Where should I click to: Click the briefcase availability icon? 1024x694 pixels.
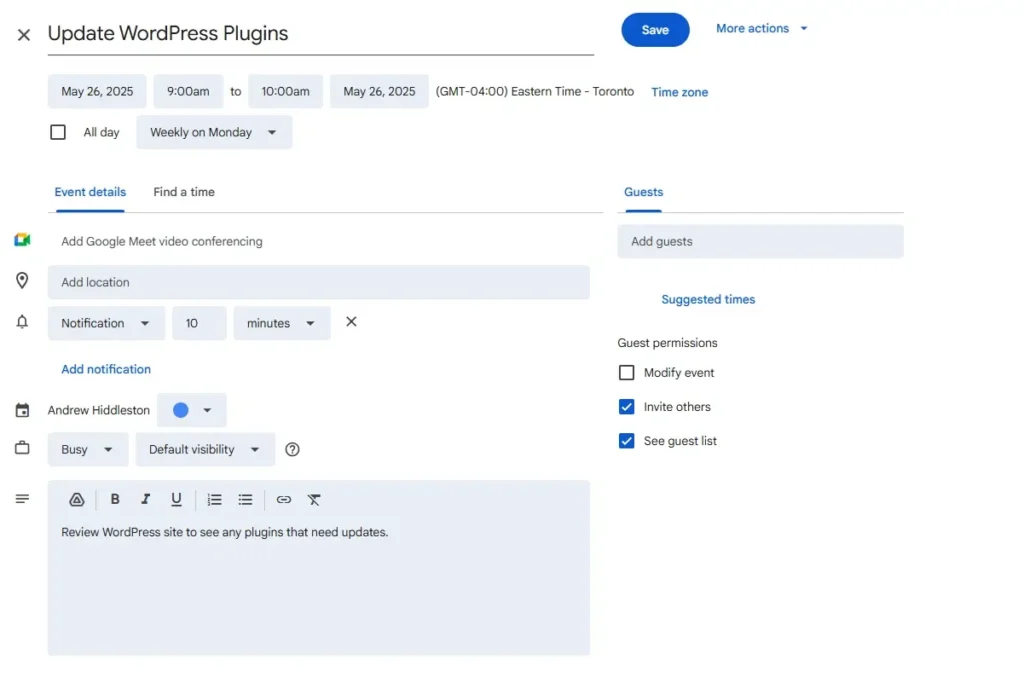tap(22, 448)
